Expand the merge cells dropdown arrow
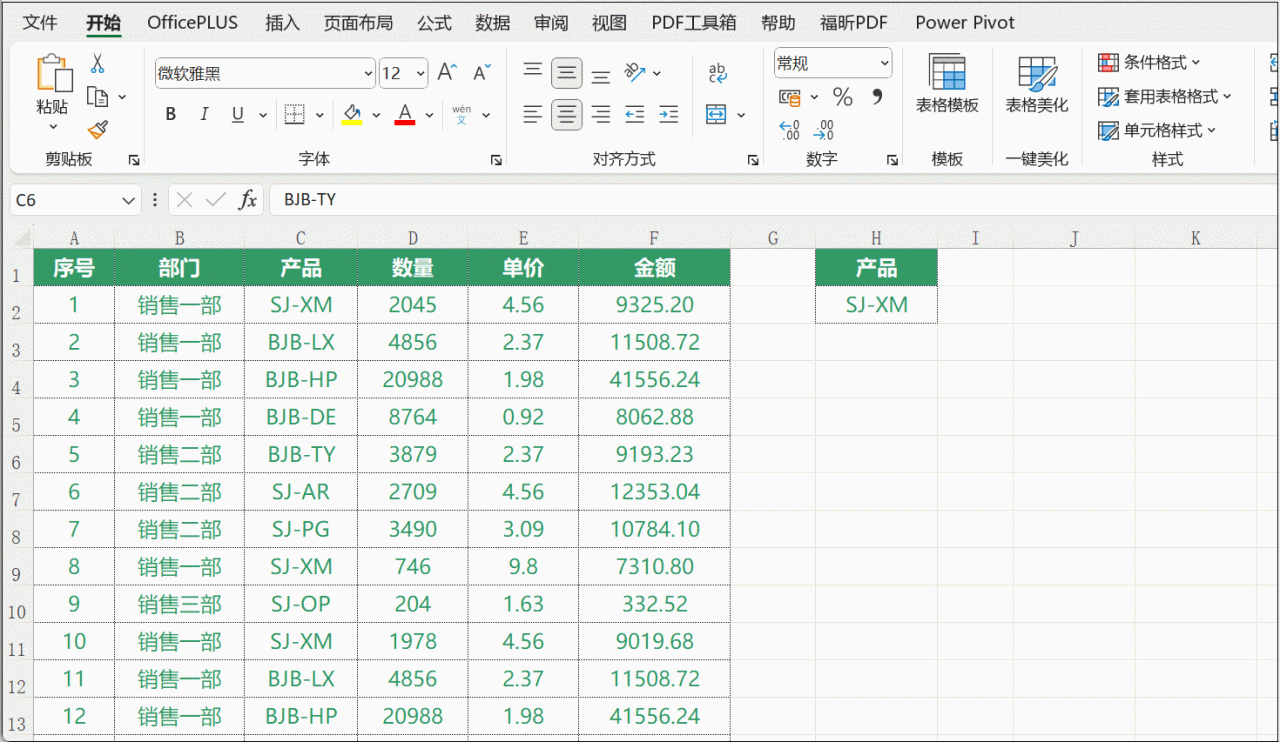 (741, 115)
